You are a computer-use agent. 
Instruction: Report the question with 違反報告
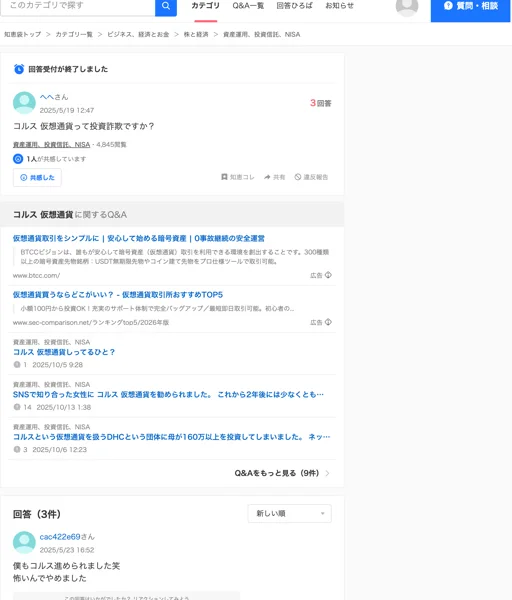(x=311, y=177)
